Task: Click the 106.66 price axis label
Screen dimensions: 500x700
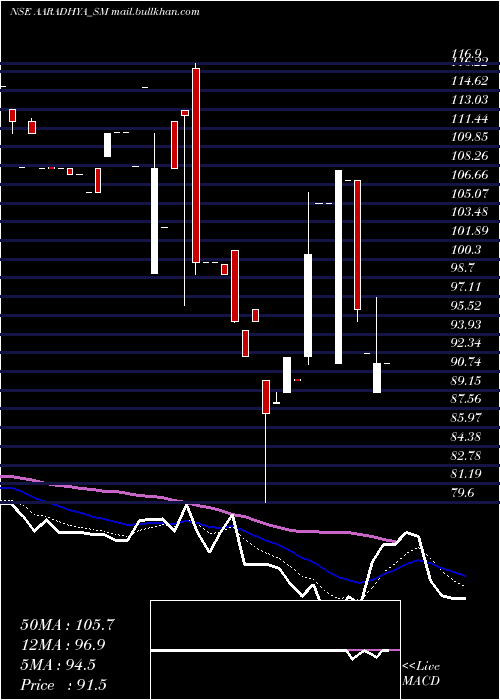Action: (469, 175)
